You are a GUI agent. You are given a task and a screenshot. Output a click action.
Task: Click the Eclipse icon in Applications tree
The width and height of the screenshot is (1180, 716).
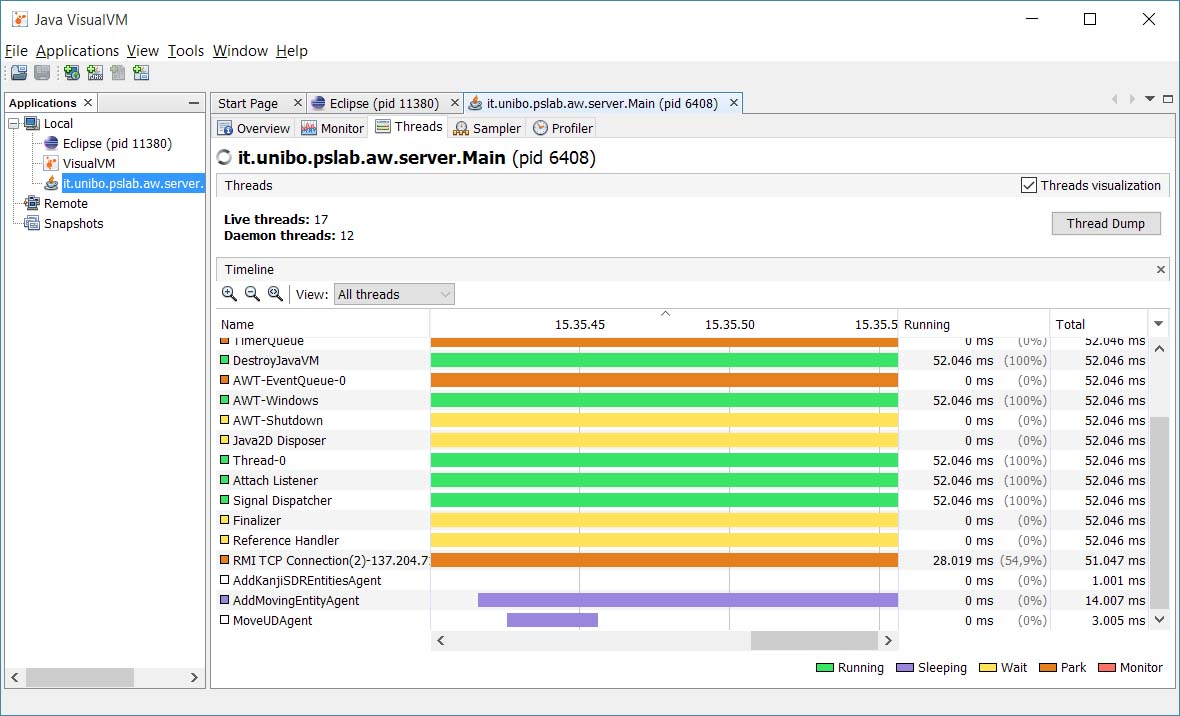tap(51, 143)
